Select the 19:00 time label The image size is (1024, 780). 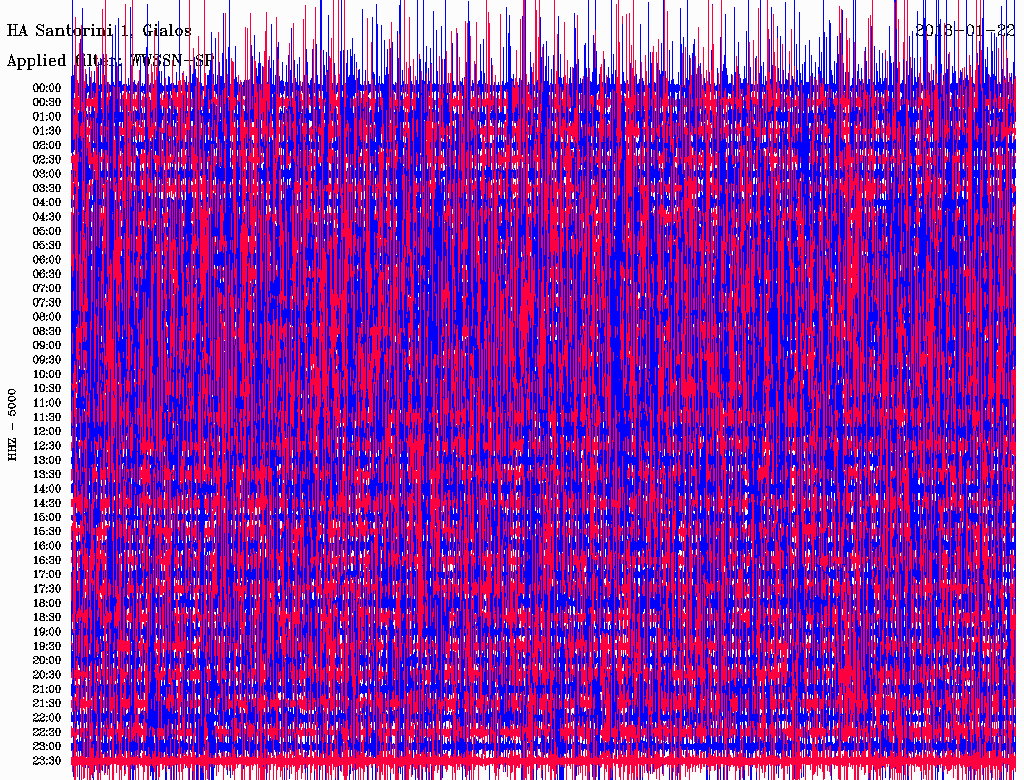coord(47,632)
